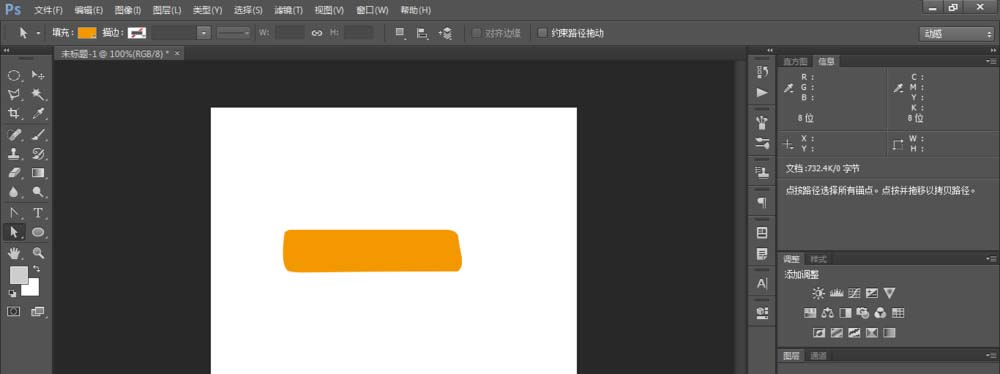Screen dimensions: 1000x374
Task: Open the stroke color swatch
Action: pyautogui.click(x=136, y=33)
